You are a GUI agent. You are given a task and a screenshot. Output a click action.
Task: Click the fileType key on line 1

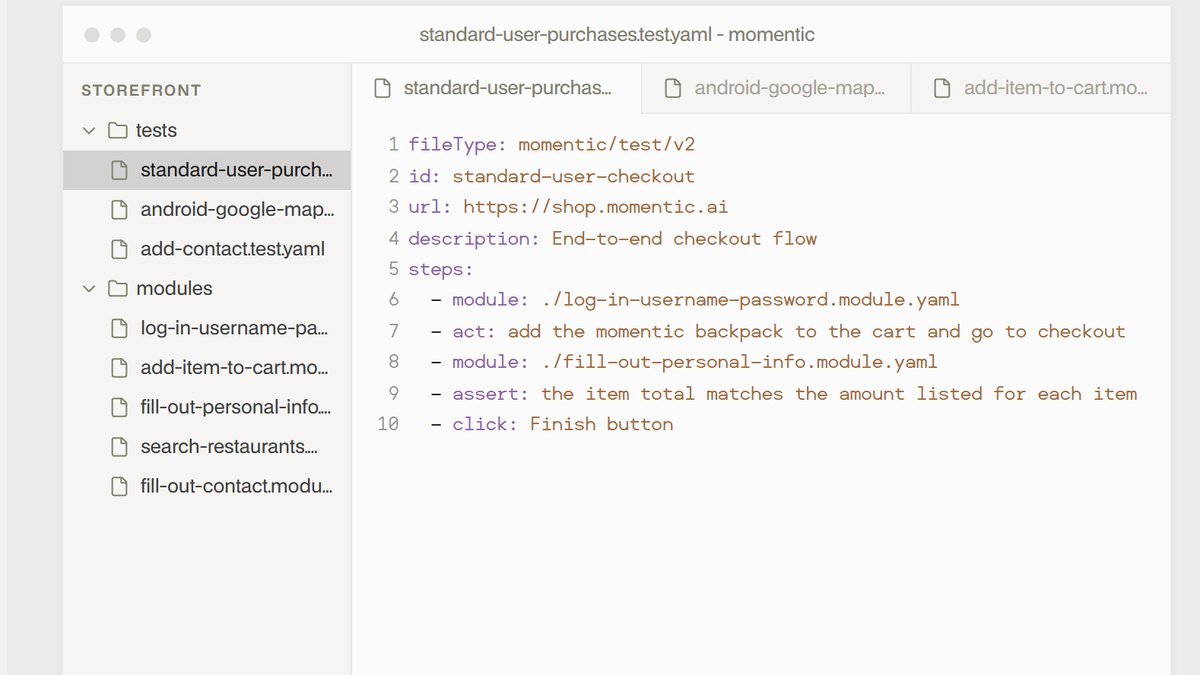click(x=458, y=145)
